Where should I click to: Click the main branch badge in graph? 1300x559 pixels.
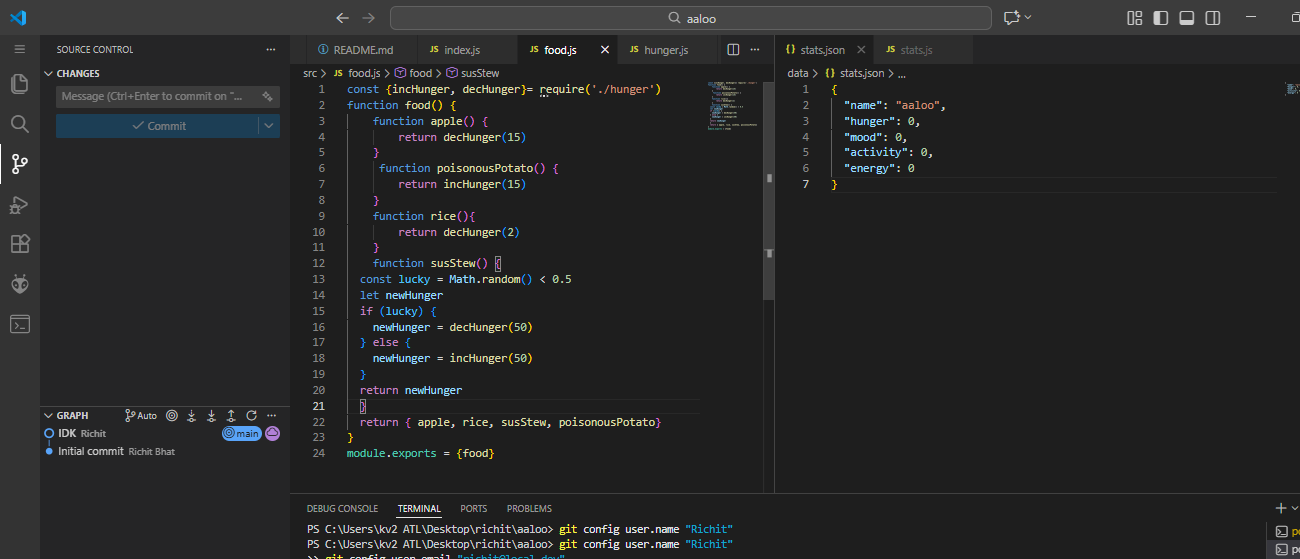coord(241,434)
